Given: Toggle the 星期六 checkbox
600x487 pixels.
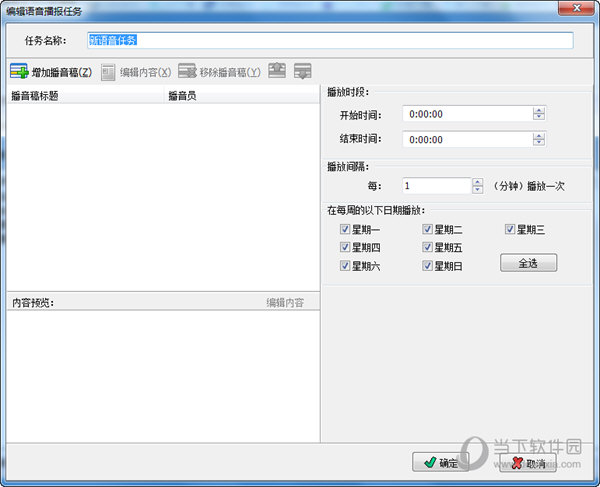Looking at the screenshot, I should [345, 265].
